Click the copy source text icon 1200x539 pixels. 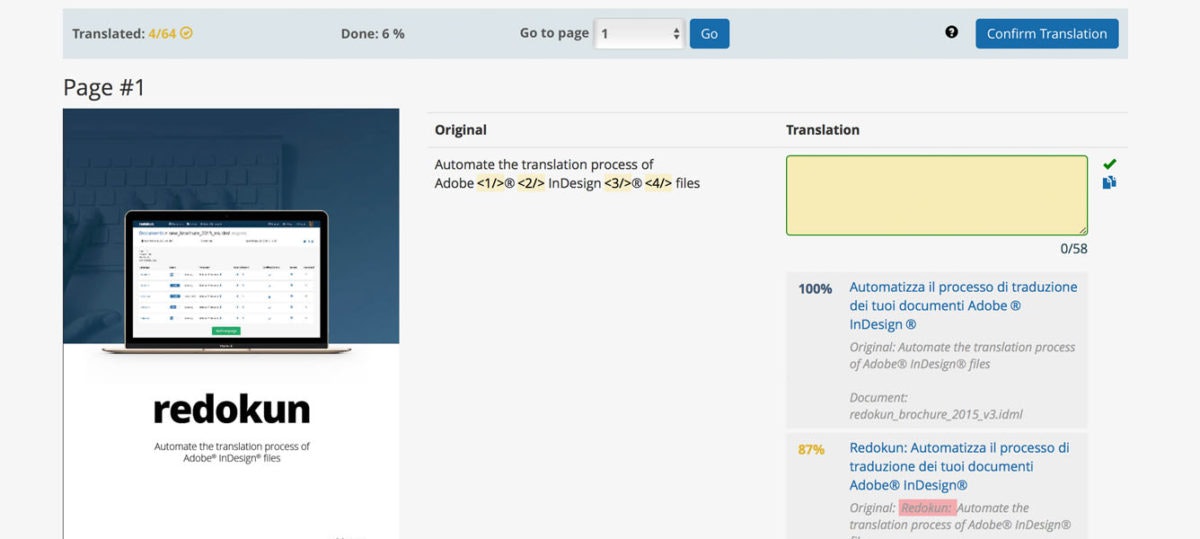(1109, 182)
